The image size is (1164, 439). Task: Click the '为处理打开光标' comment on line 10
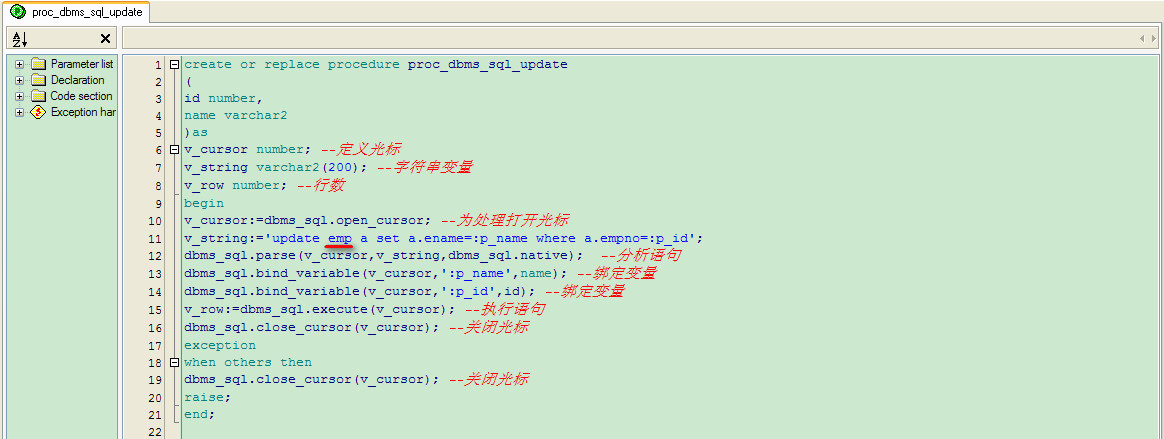pyautogui.click(x=513, y=221)
